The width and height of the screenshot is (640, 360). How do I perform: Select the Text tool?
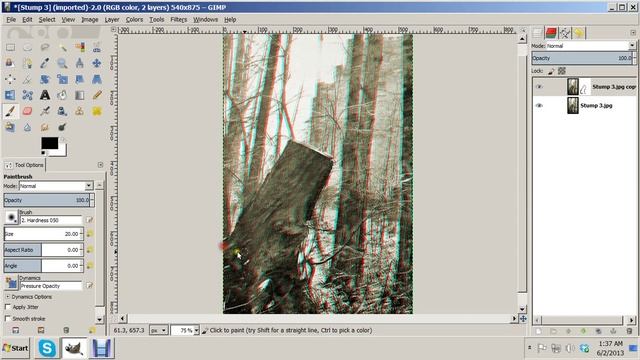pos(45,95)
